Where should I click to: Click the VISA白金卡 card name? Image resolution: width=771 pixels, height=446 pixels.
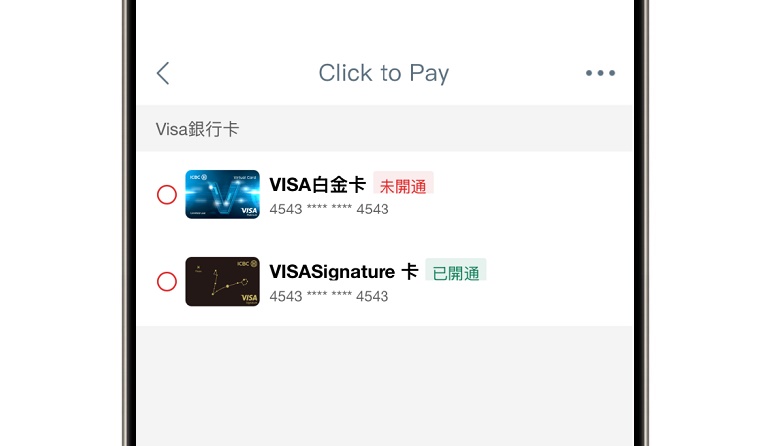click(x=318, y=185)
